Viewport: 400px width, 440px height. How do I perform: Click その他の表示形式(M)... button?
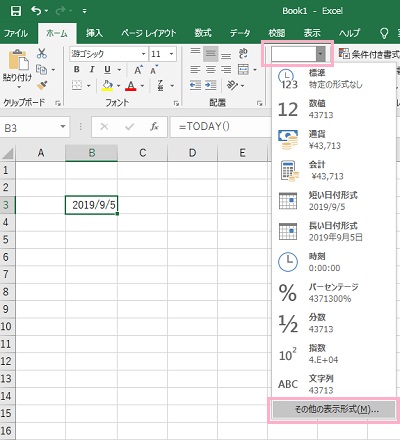334,409
